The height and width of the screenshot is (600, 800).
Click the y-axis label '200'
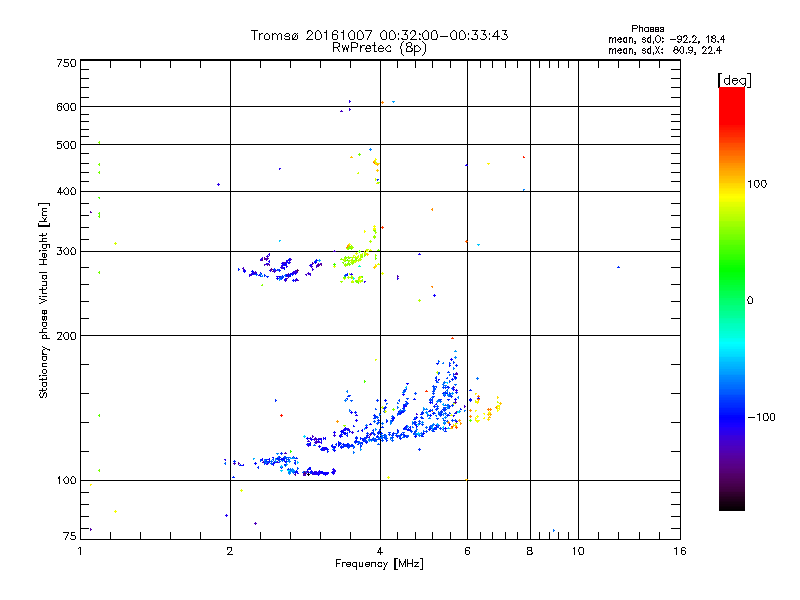pos(66,336)
